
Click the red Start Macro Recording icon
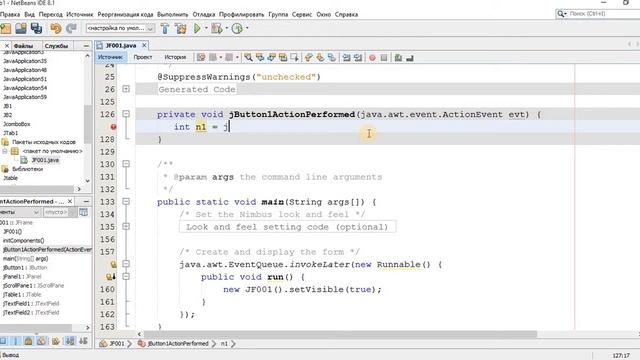pos(372,58)
